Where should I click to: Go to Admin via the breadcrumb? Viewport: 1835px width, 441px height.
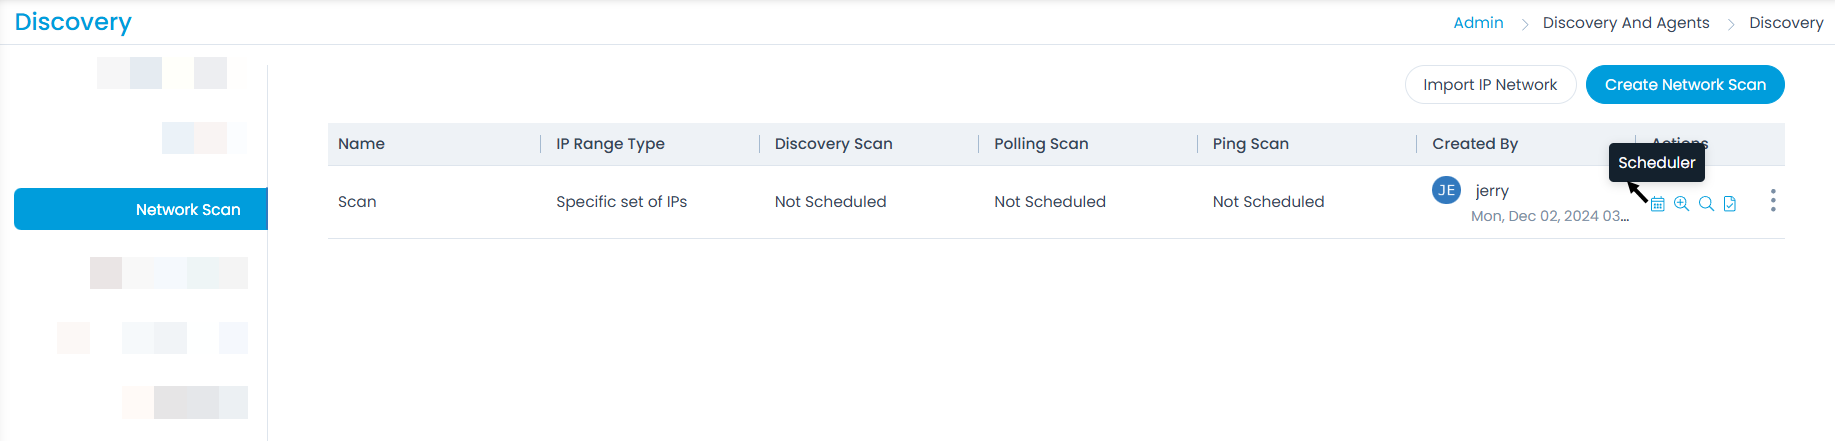point(1478,23)
